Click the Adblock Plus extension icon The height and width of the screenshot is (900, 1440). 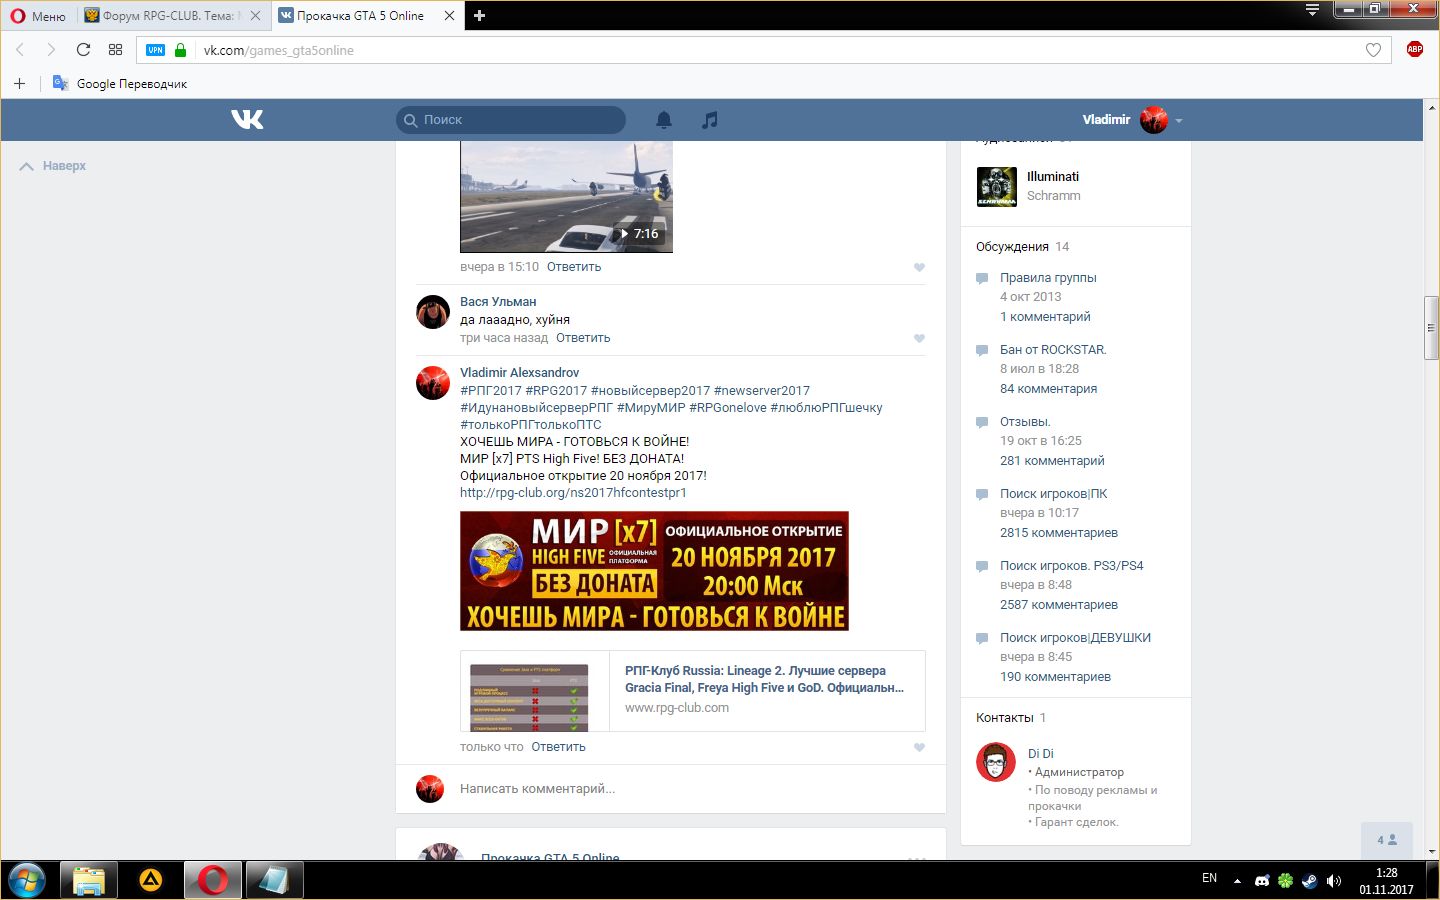pos(1414,50)
